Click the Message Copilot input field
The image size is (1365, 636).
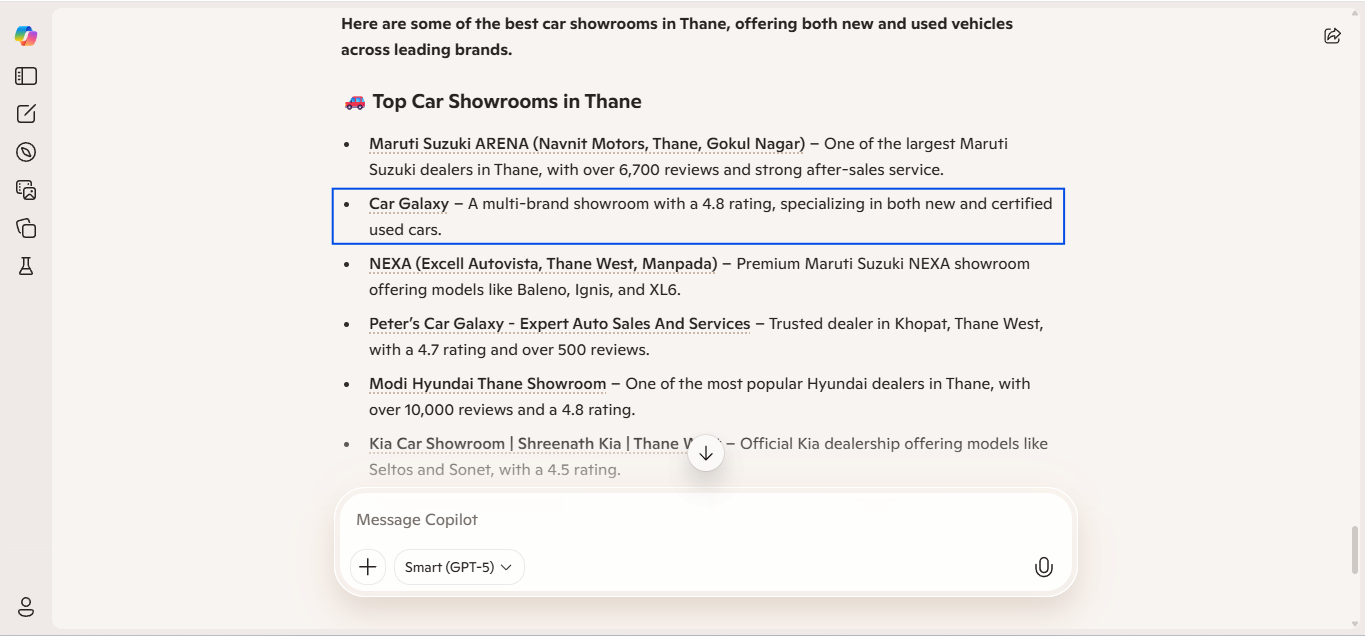coord(700,519)
